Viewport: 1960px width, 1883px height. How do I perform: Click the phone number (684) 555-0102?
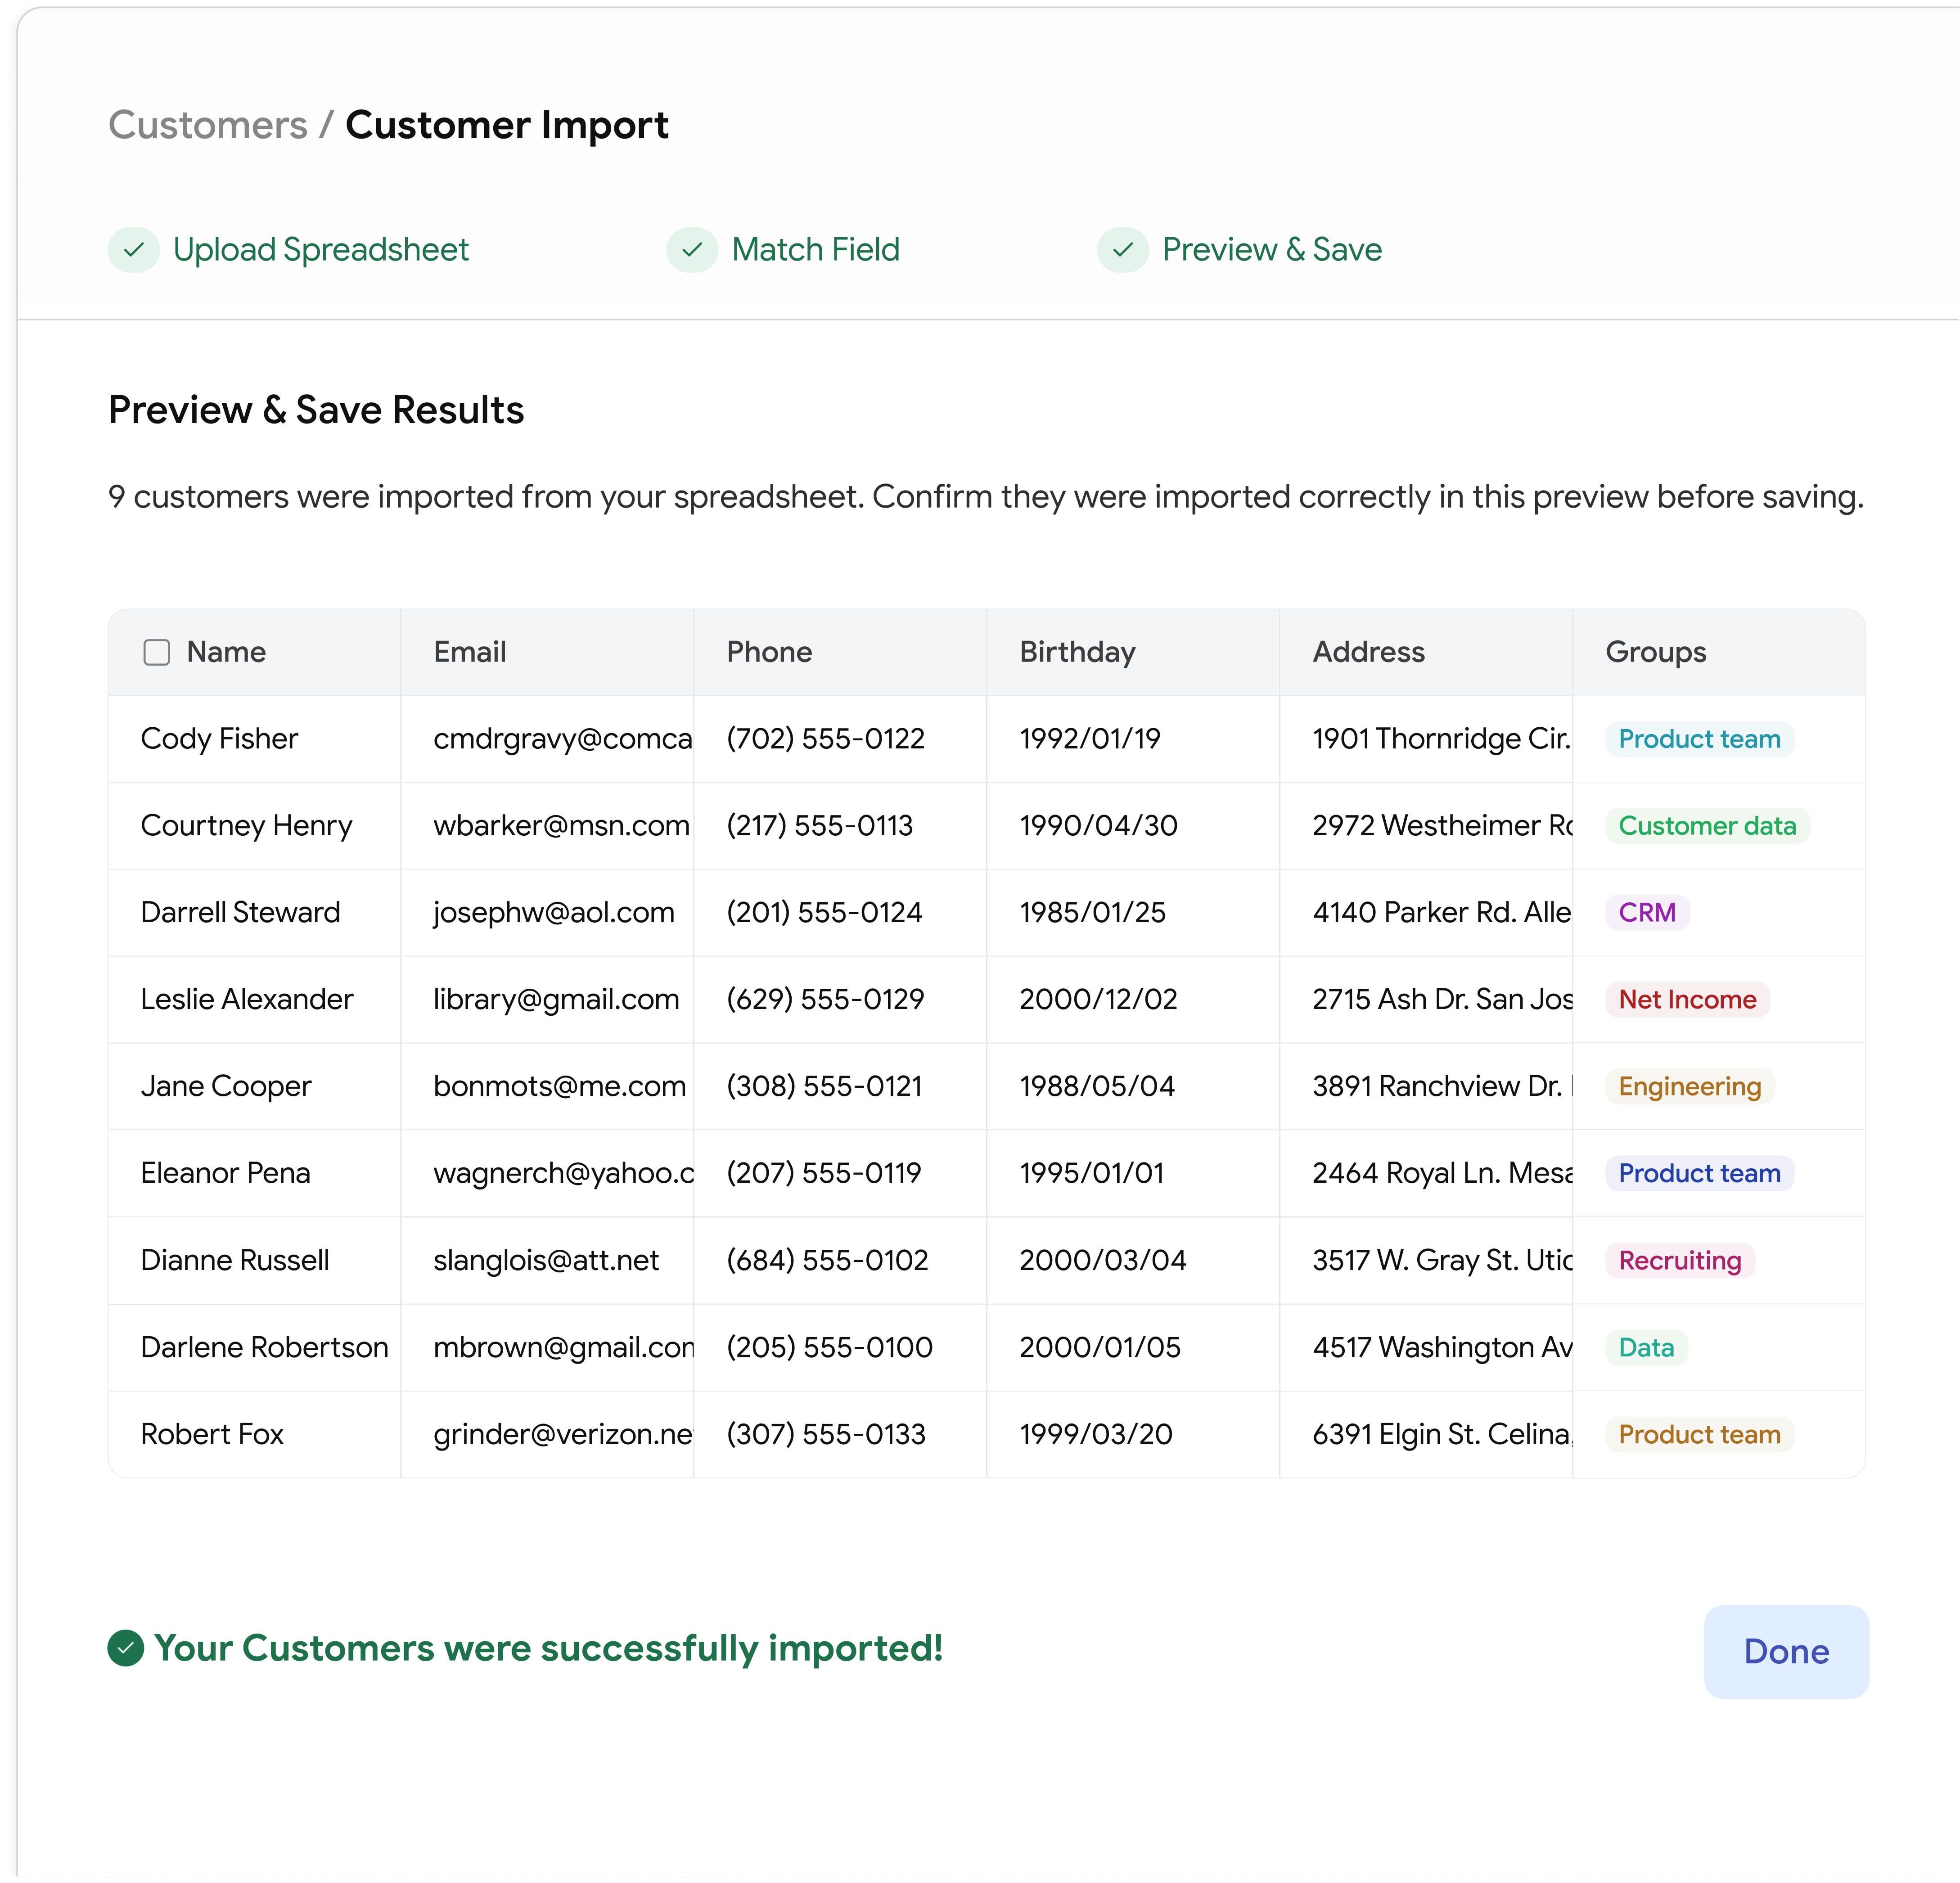pyautogui.click(x=827, y=1261)
